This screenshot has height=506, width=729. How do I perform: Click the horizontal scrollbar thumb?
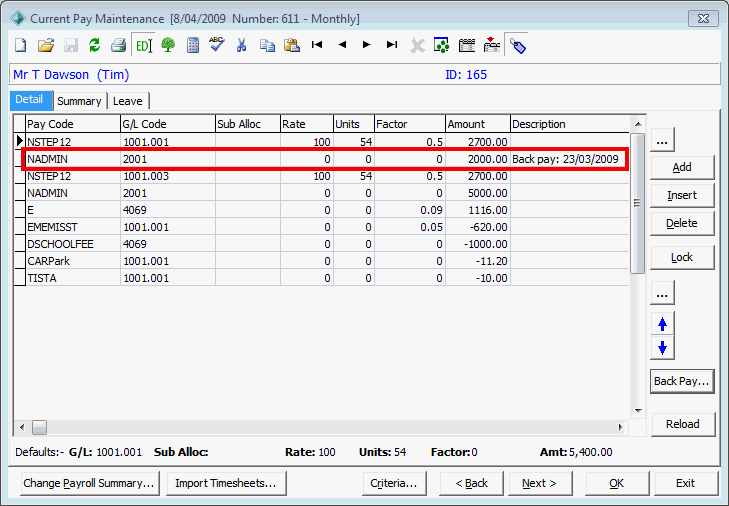(40, 427)
